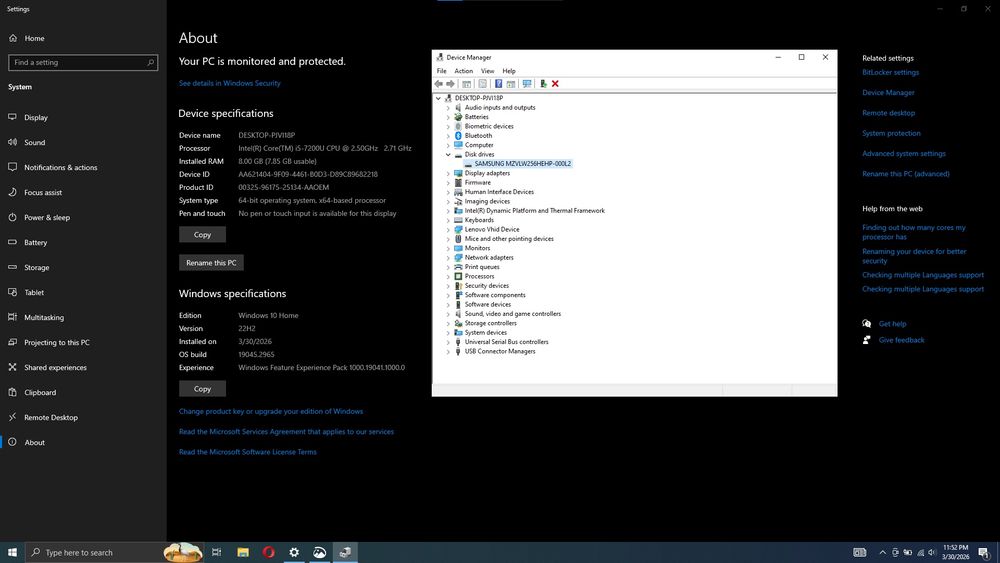Open the Help menu in Device Manager

tap(509, 71)
